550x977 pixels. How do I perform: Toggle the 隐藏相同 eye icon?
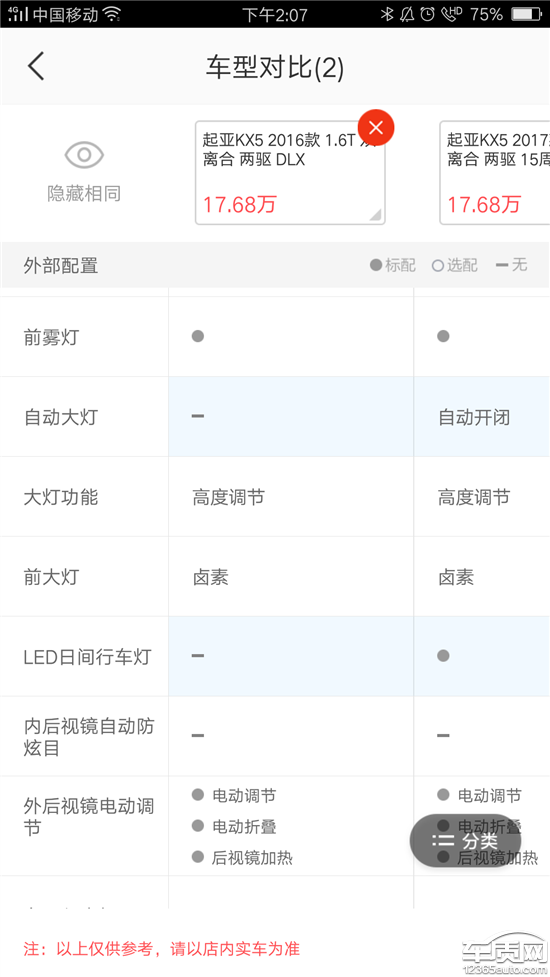[x=84, y=155]
